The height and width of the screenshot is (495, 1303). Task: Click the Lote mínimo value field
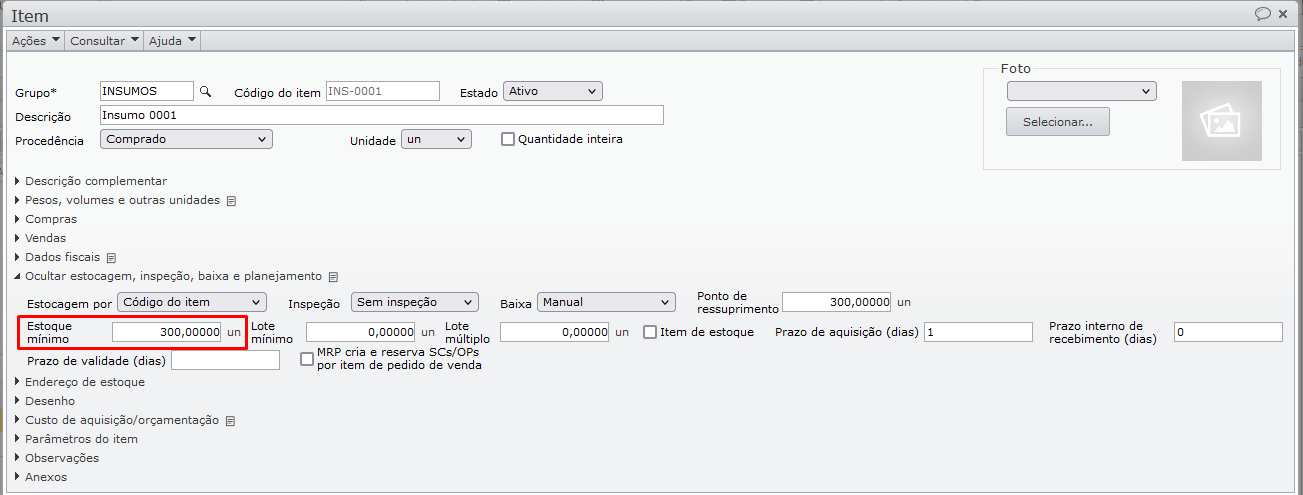coord(360,332)
